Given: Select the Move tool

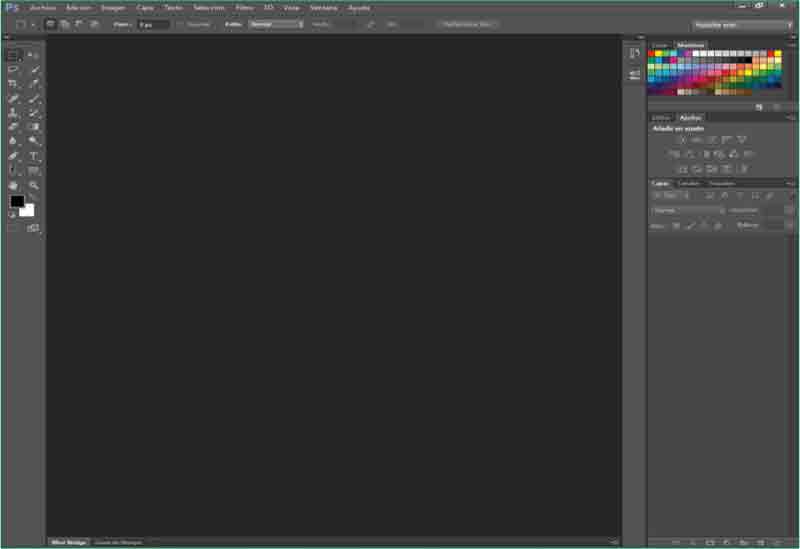Looking at the screenshot, I should 34,55.
